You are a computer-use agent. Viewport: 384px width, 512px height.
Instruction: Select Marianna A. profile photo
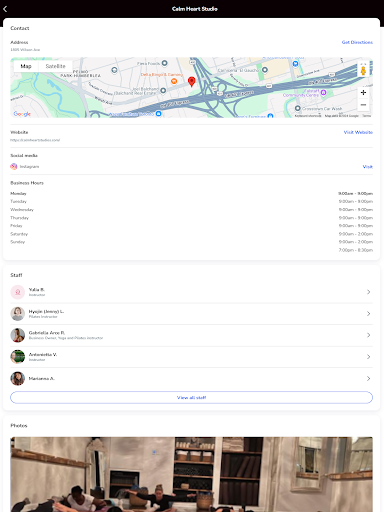pyautogui.click(x=18, y=378)
